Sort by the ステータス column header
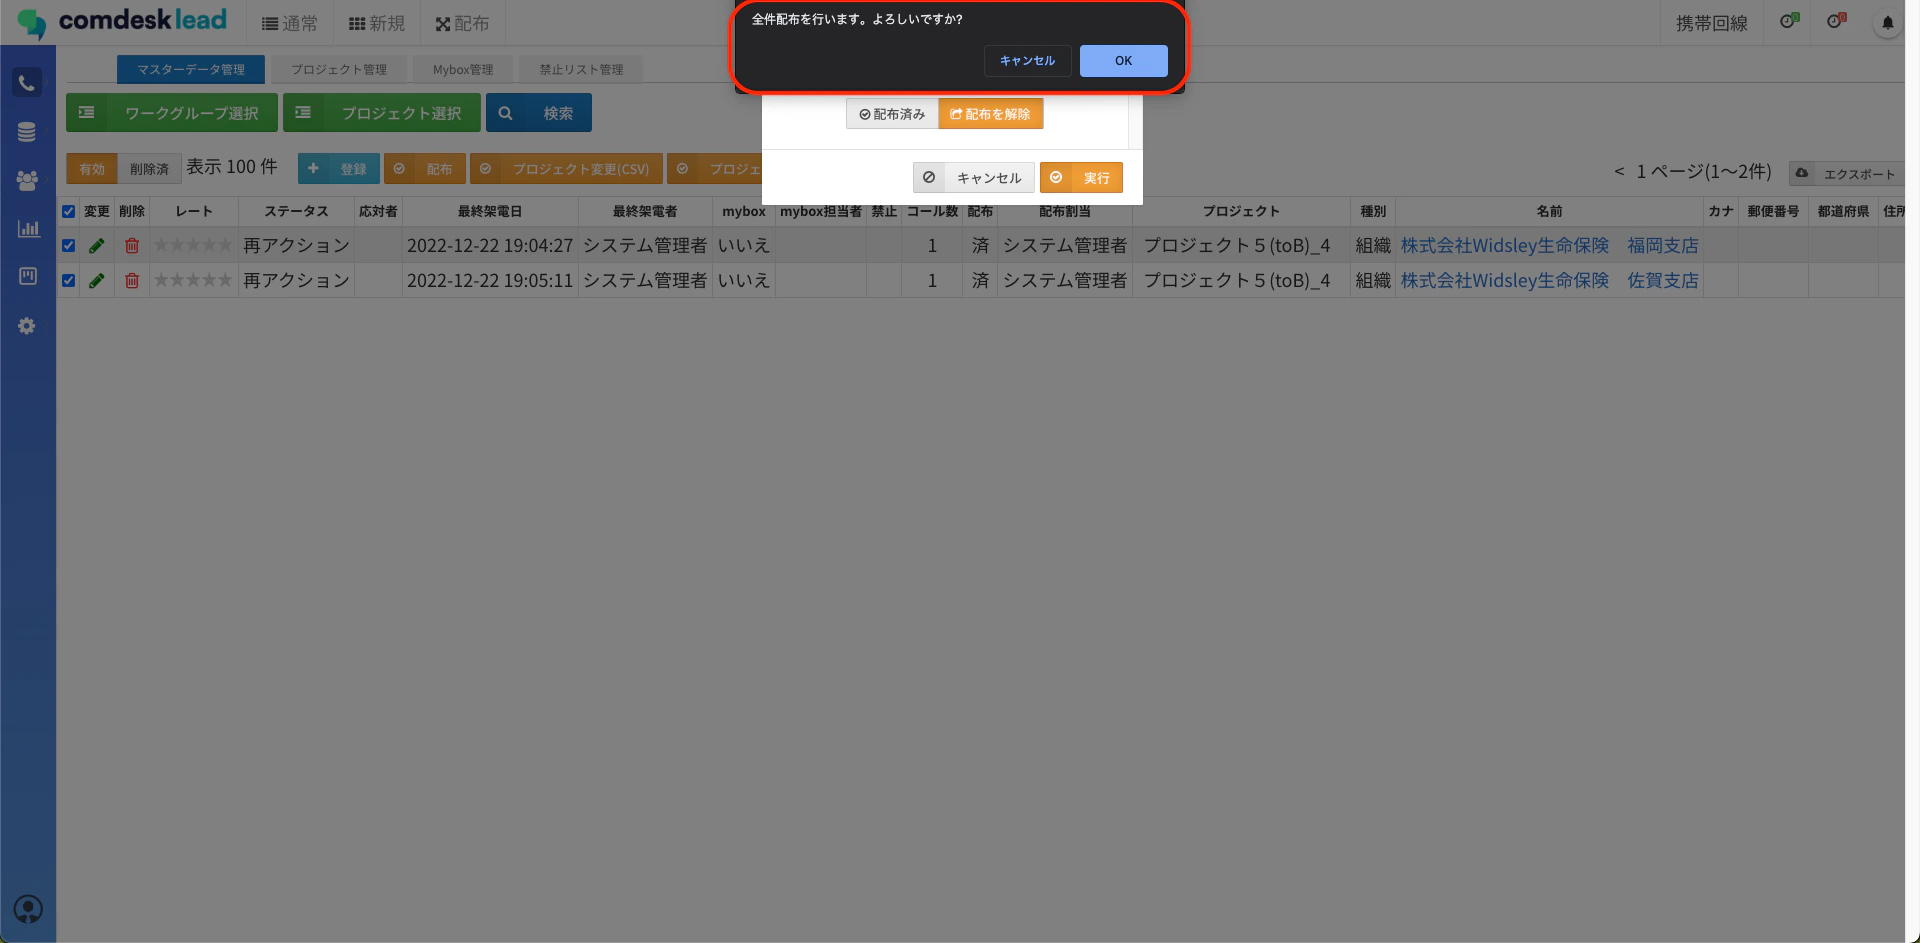This screenshot has height=943, width=1920. [x=296, y=211]
